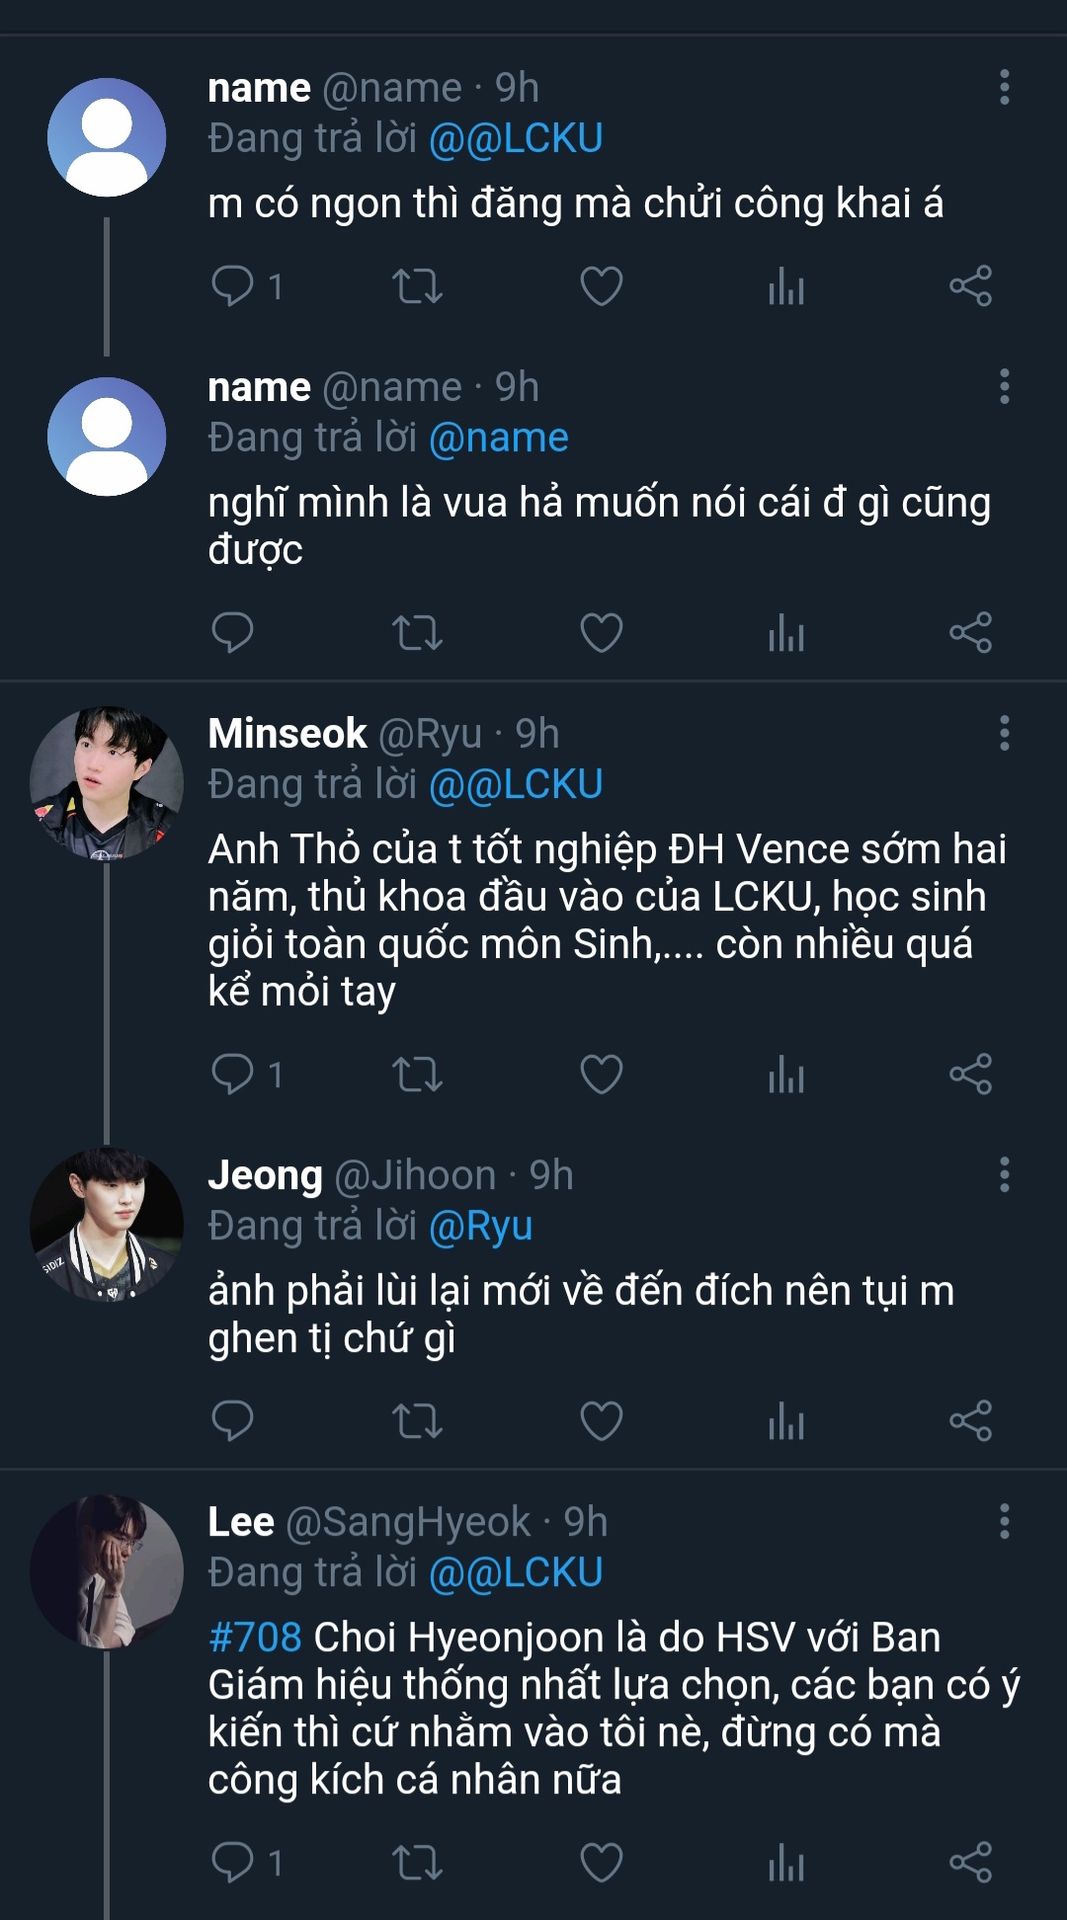Image resolution: width=1067 pixels, height=1920 pixels.
Task: Open the #708 hashtag link
Action: pos(255,1638)
